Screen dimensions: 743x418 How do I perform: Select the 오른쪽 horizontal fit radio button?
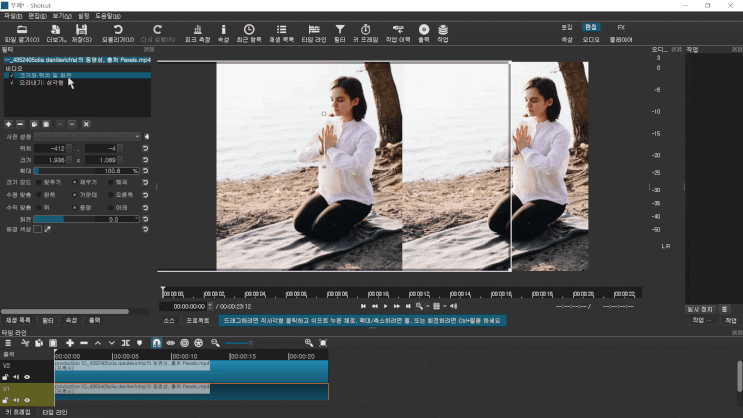110,195
